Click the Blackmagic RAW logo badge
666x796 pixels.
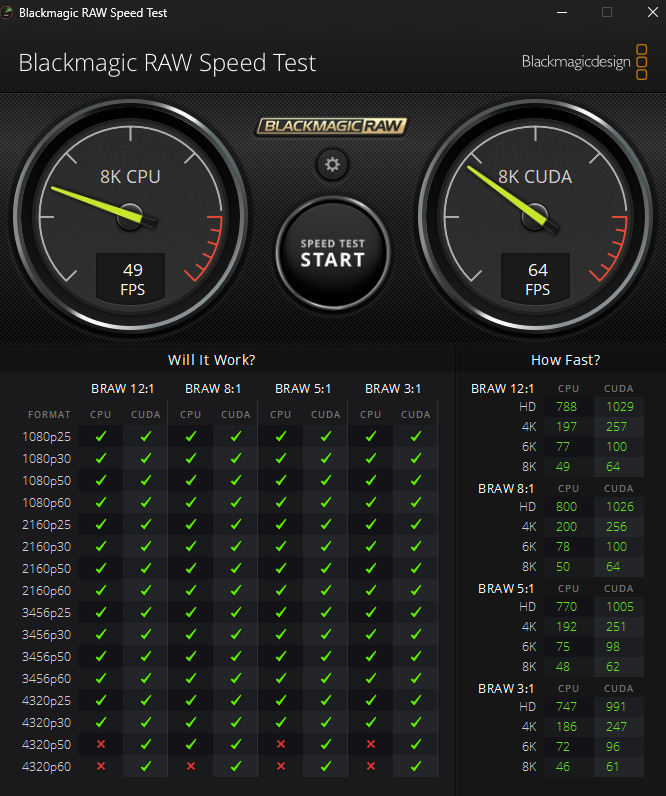(x=331, y=126)
